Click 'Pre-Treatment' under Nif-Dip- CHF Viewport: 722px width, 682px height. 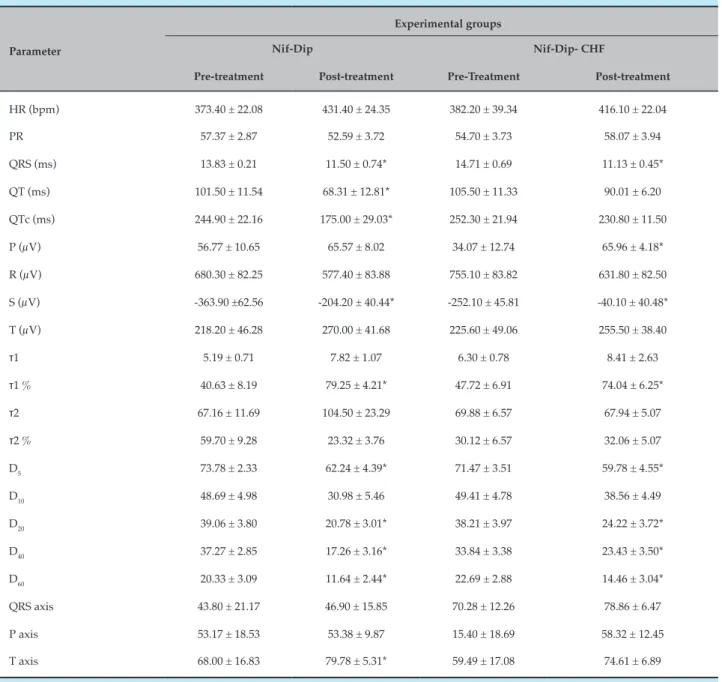483,76
